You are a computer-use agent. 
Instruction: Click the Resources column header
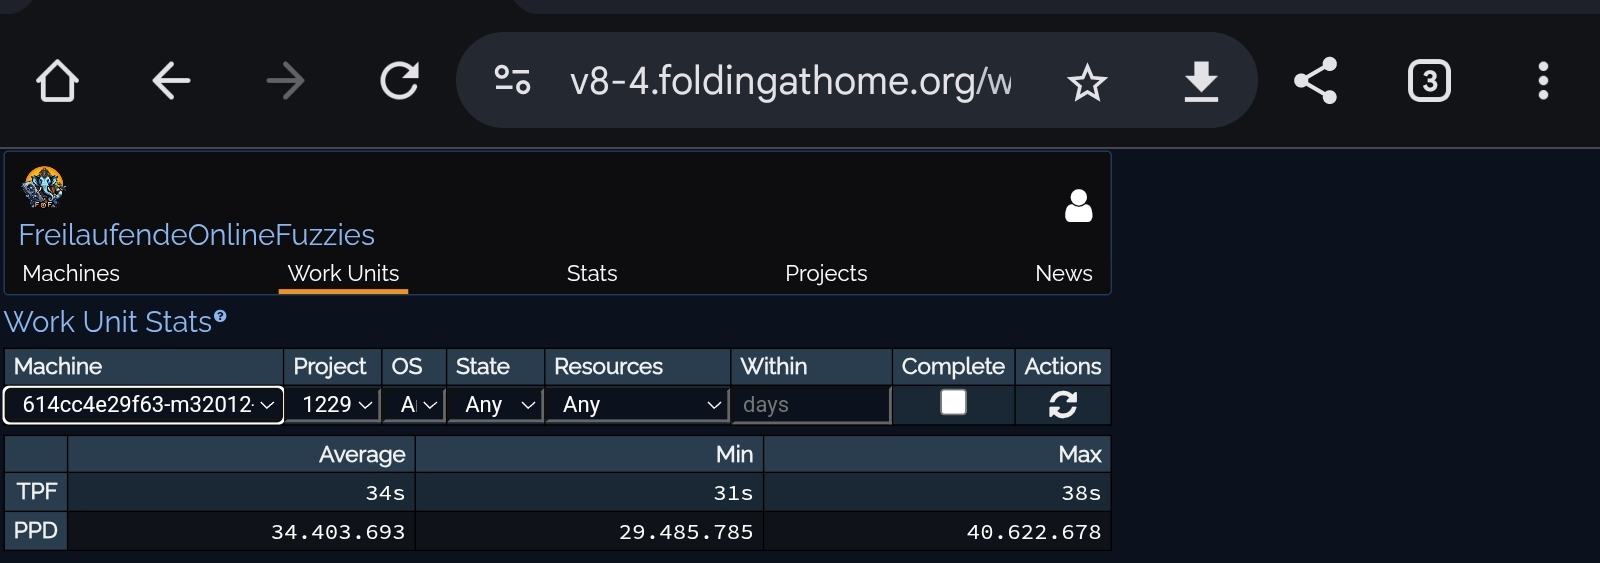tap(638, 366)
